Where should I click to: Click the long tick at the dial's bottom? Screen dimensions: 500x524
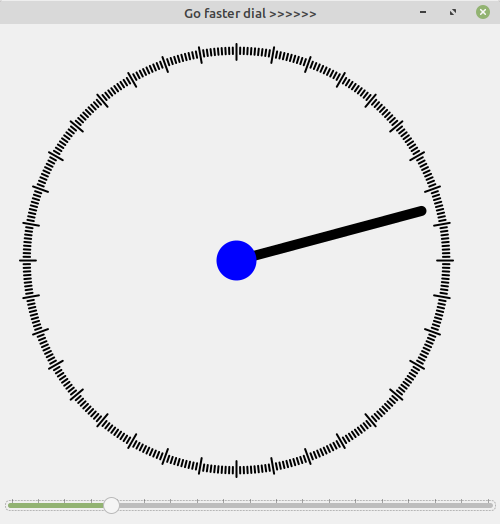(x=237, y=469)
